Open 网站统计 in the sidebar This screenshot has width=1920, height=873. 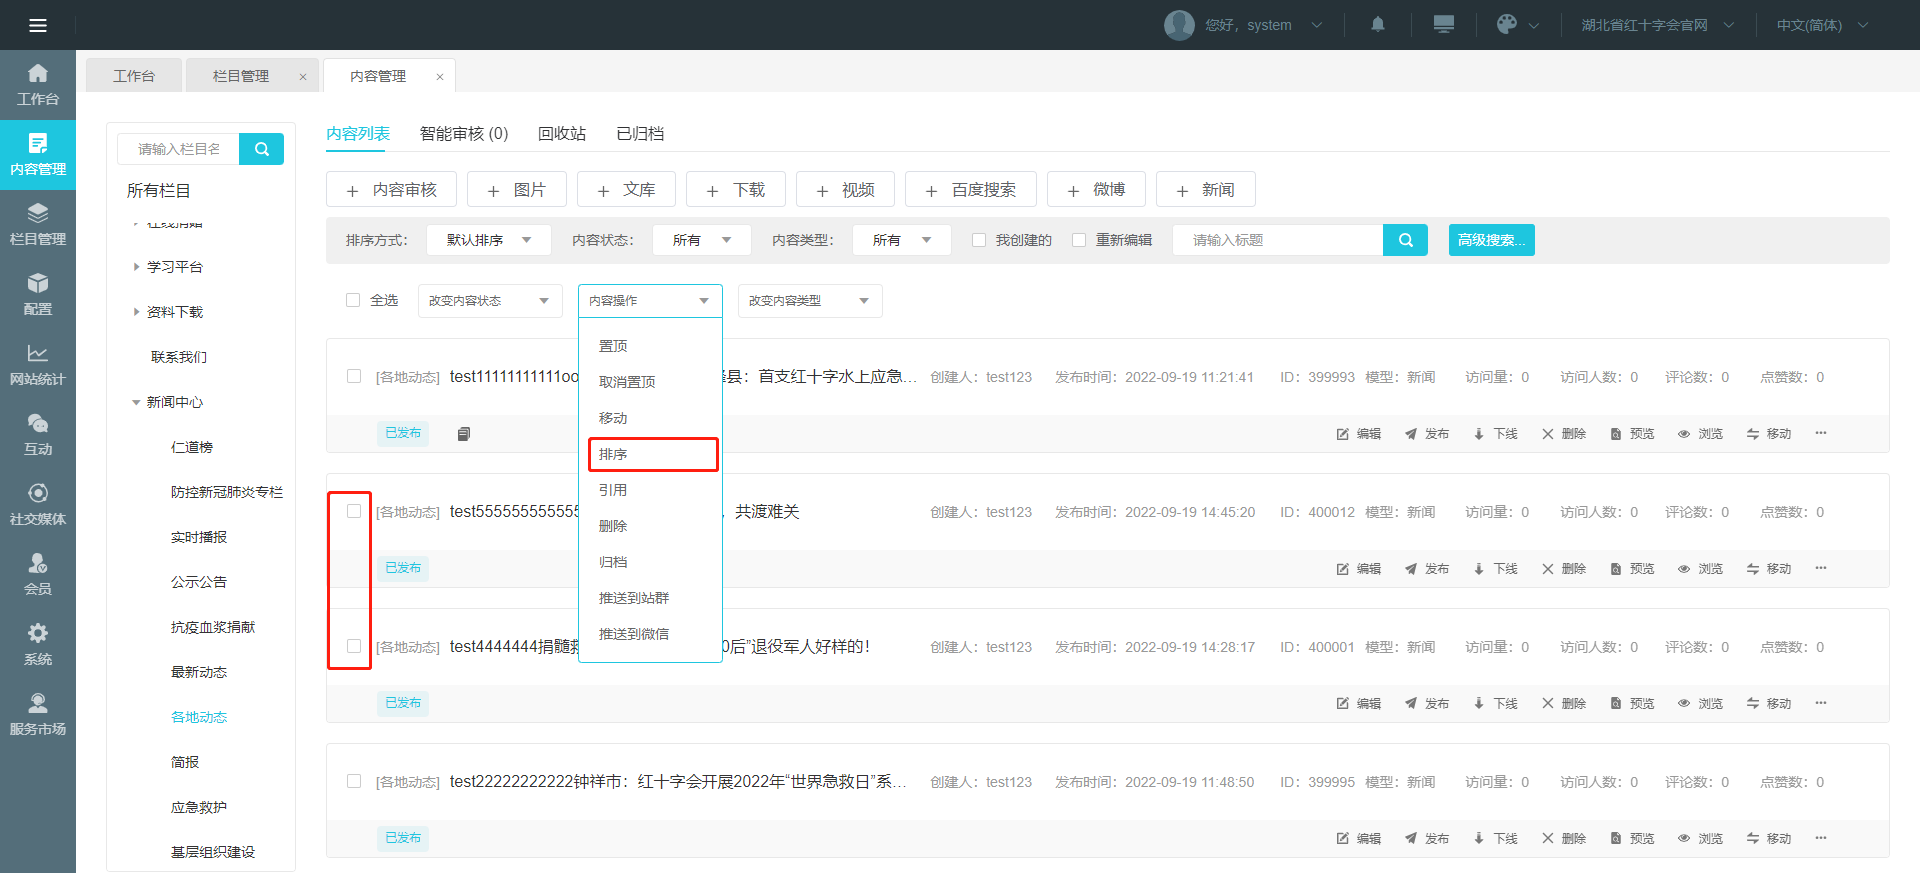pos(38,365)
